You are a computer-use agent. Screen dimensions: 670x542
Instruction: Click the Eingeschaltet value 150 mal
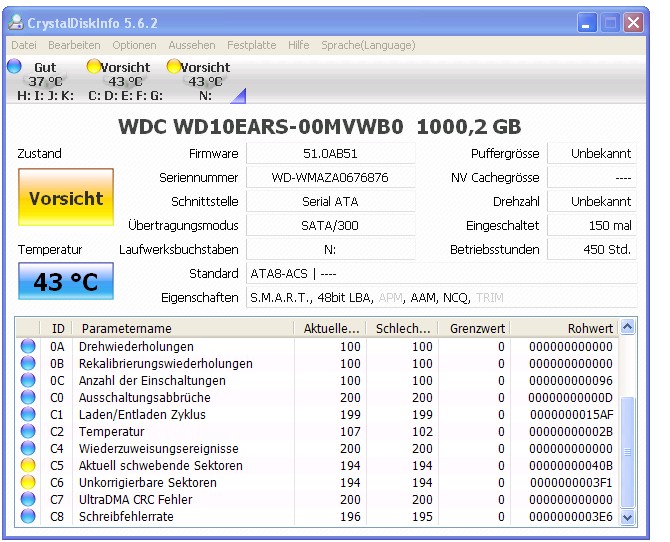click(x=592, y=225)
